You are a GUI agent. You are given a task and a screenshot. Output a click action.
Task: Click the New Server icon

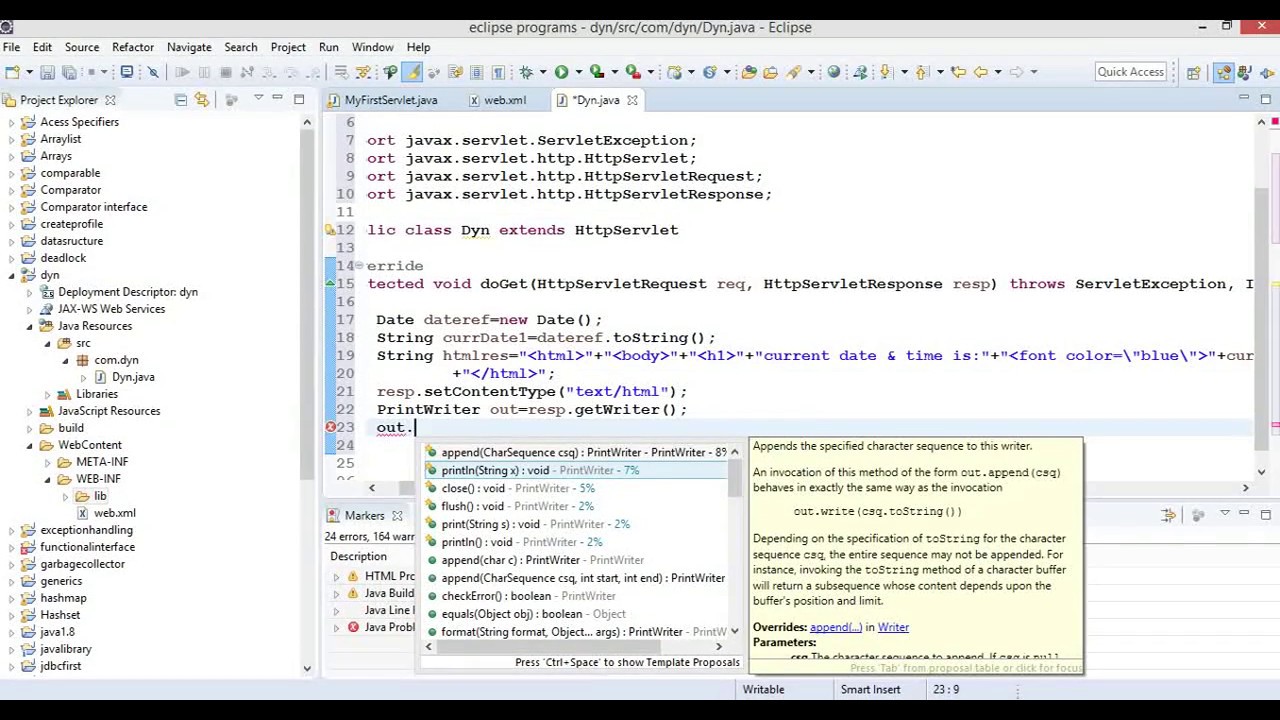[675, 72]
